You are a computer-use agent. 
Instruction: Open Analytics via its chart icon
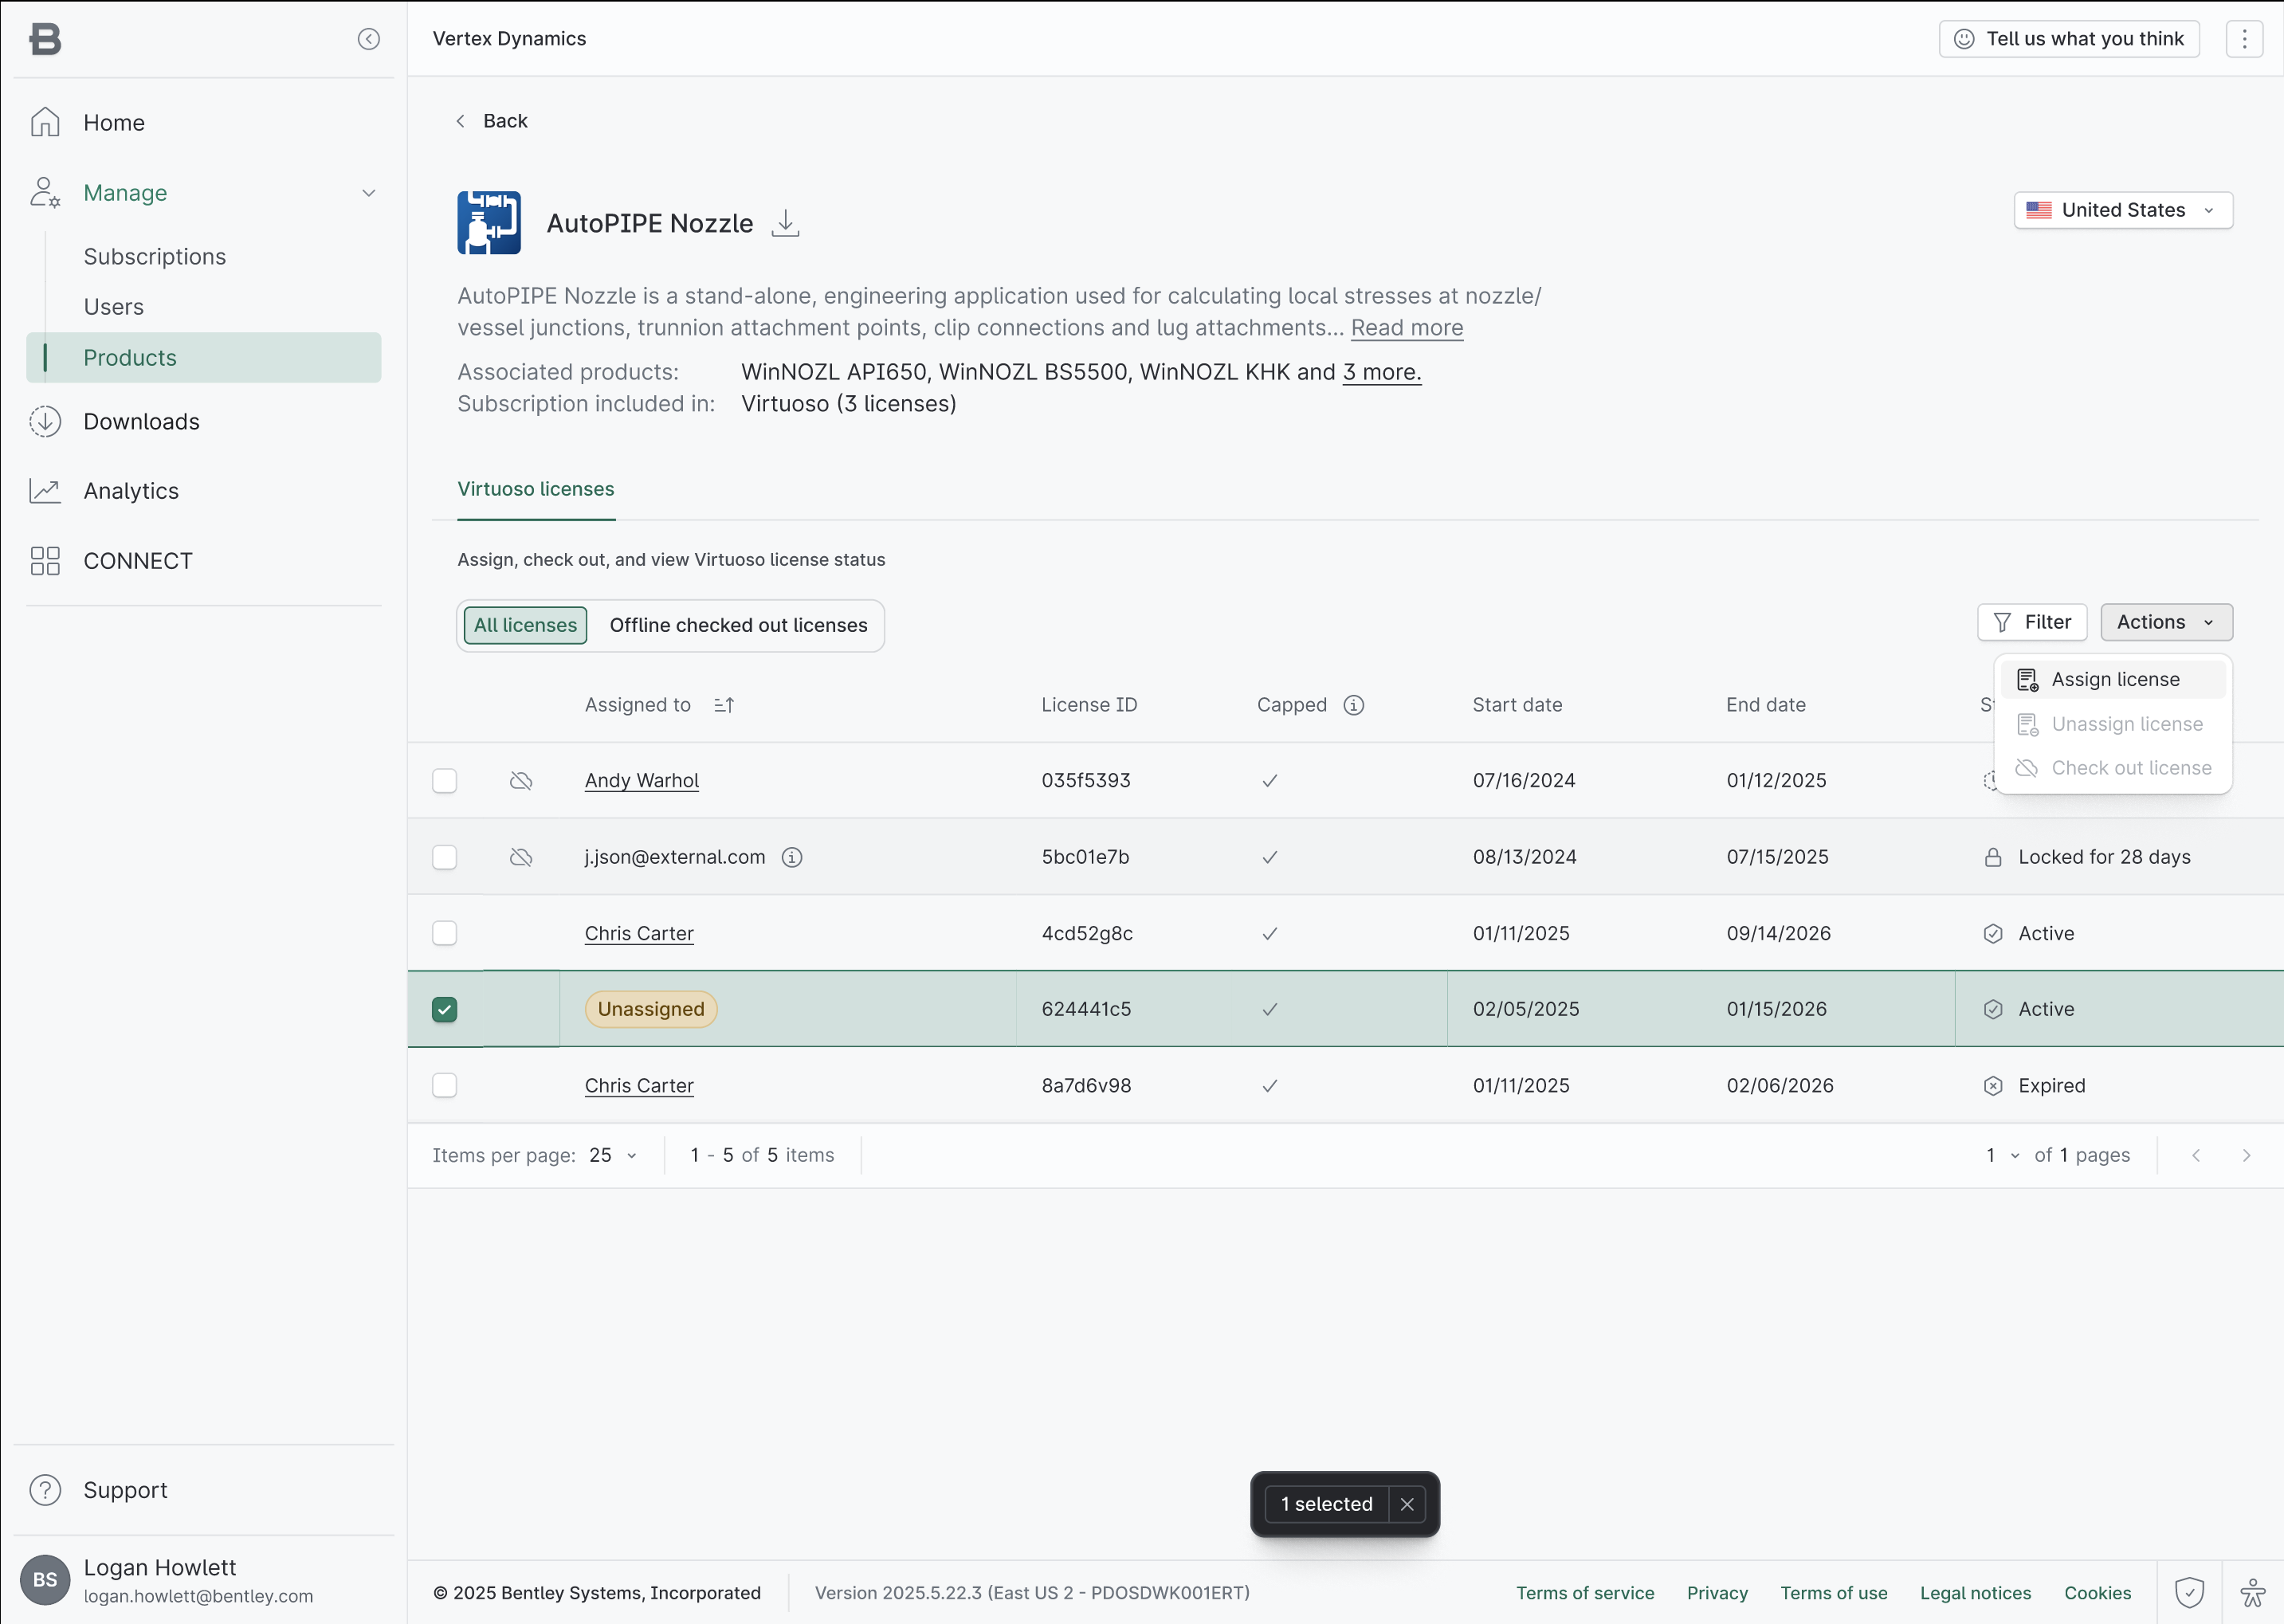pos(45,491)
